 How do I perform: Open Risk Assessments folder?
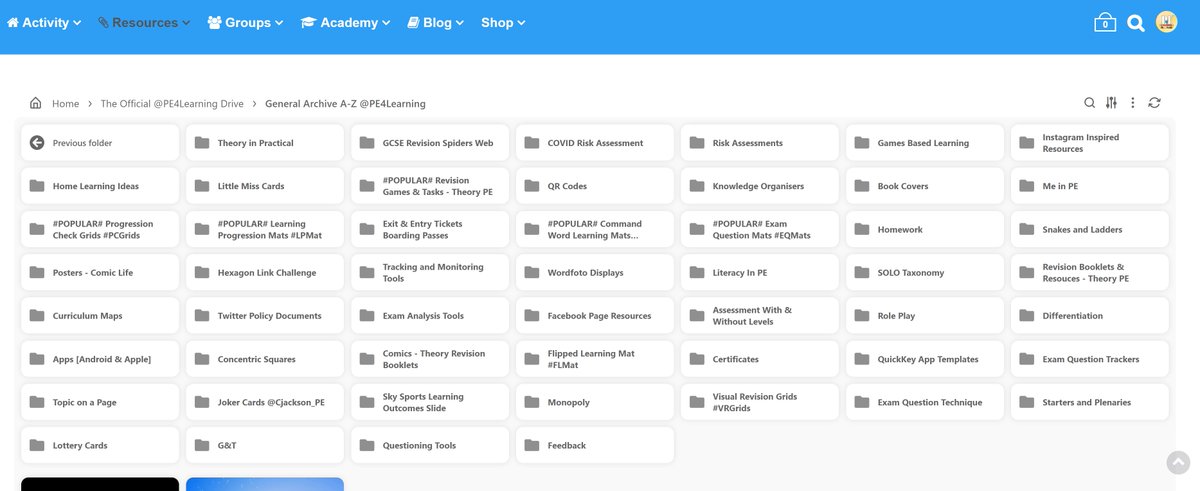pos(760,143)
